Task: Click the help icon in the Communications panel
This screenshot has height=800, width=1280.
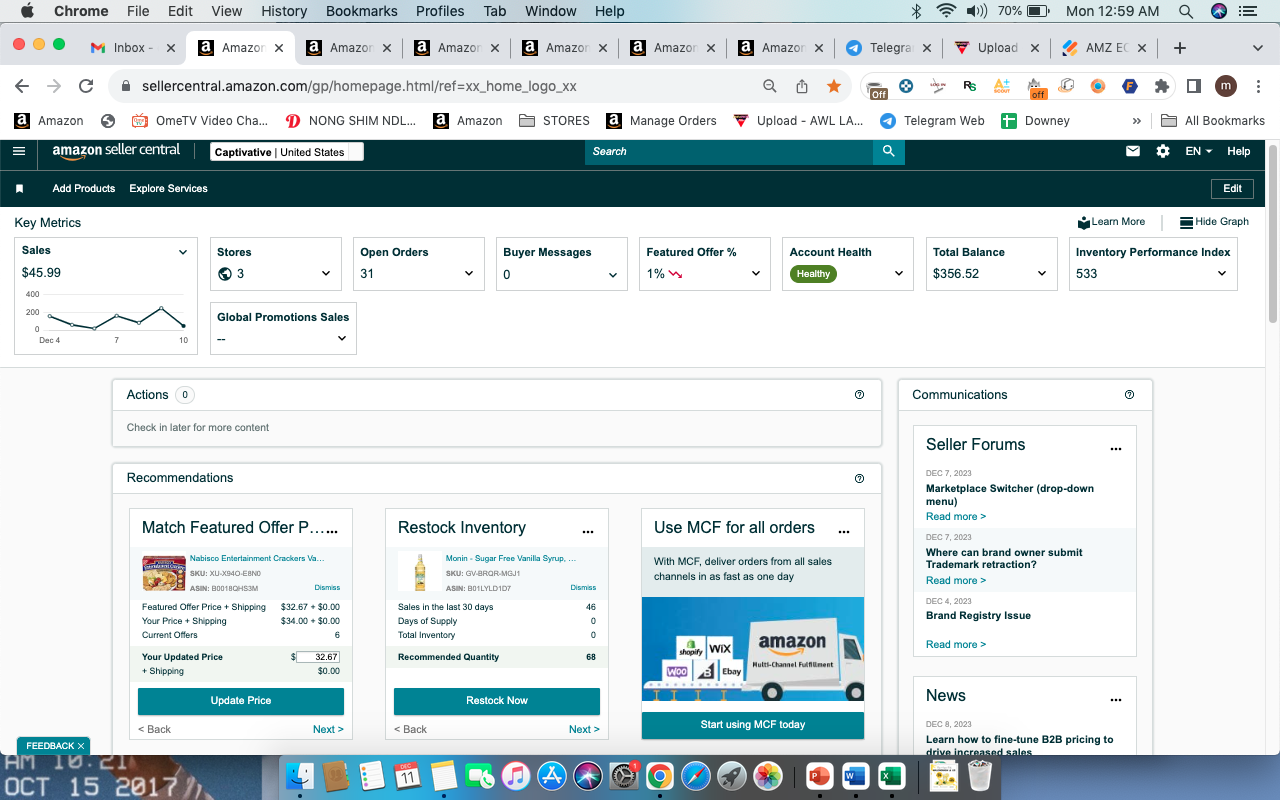Action: 1130,395
